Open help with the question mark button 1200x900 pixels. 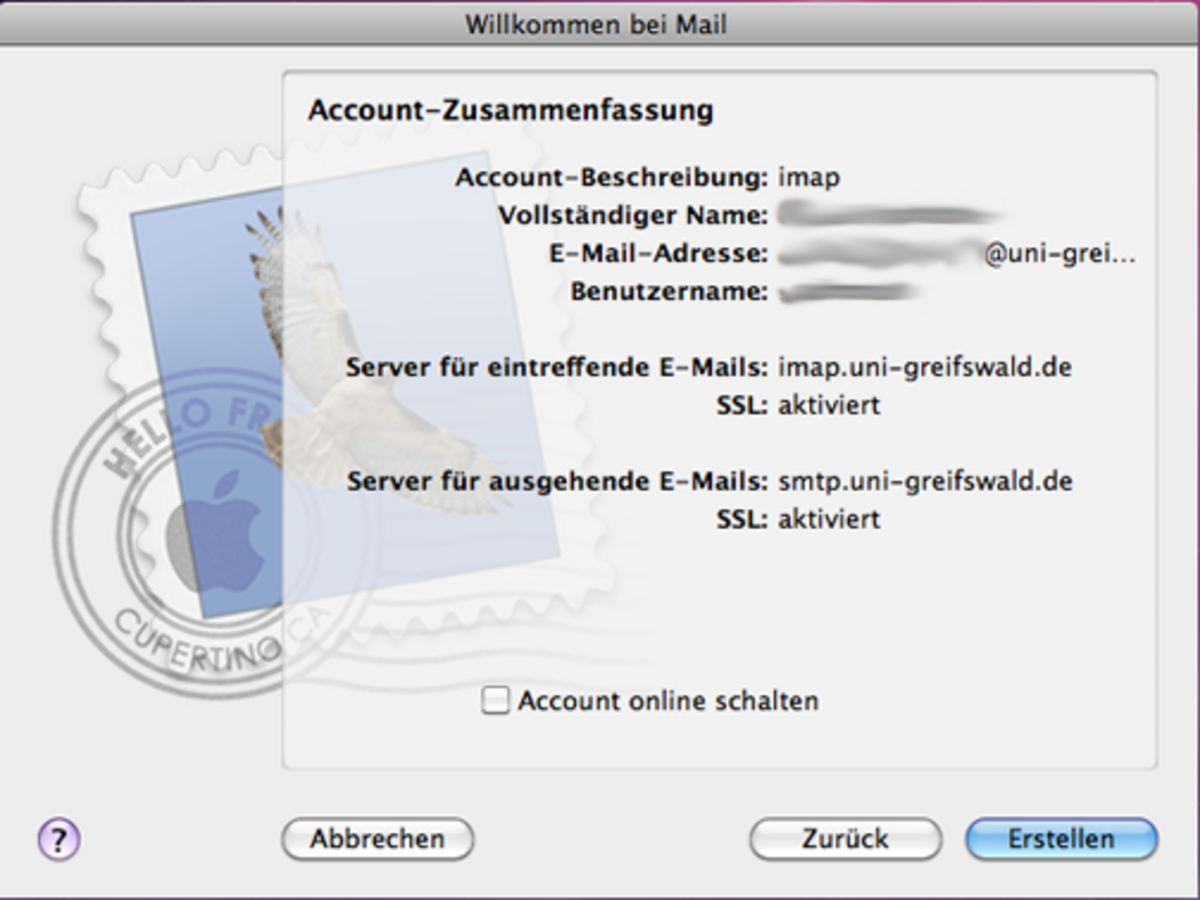pos(59,839)
